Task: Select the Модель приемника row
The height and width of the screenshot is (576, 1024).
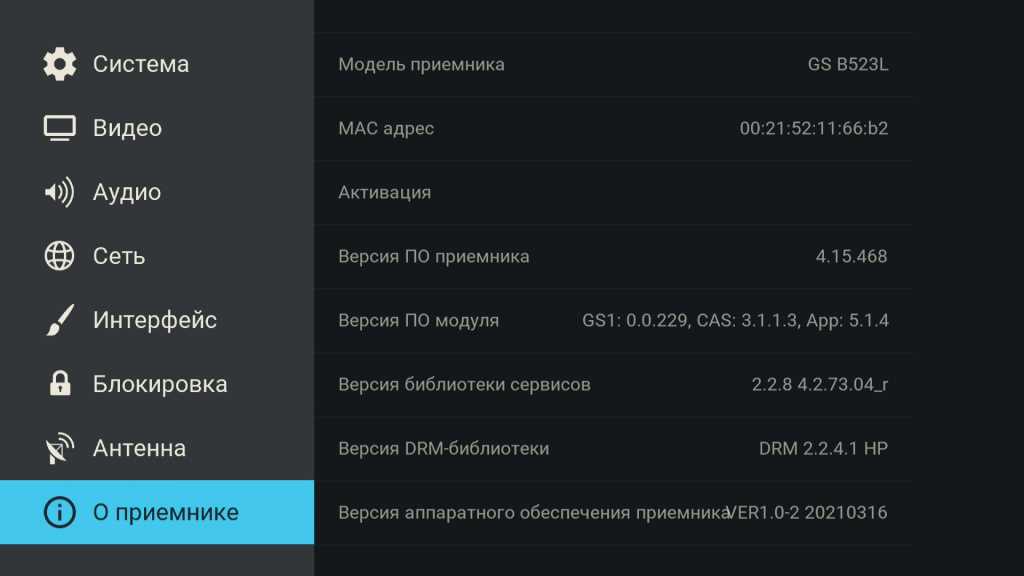Action: (x=612, y=64)
